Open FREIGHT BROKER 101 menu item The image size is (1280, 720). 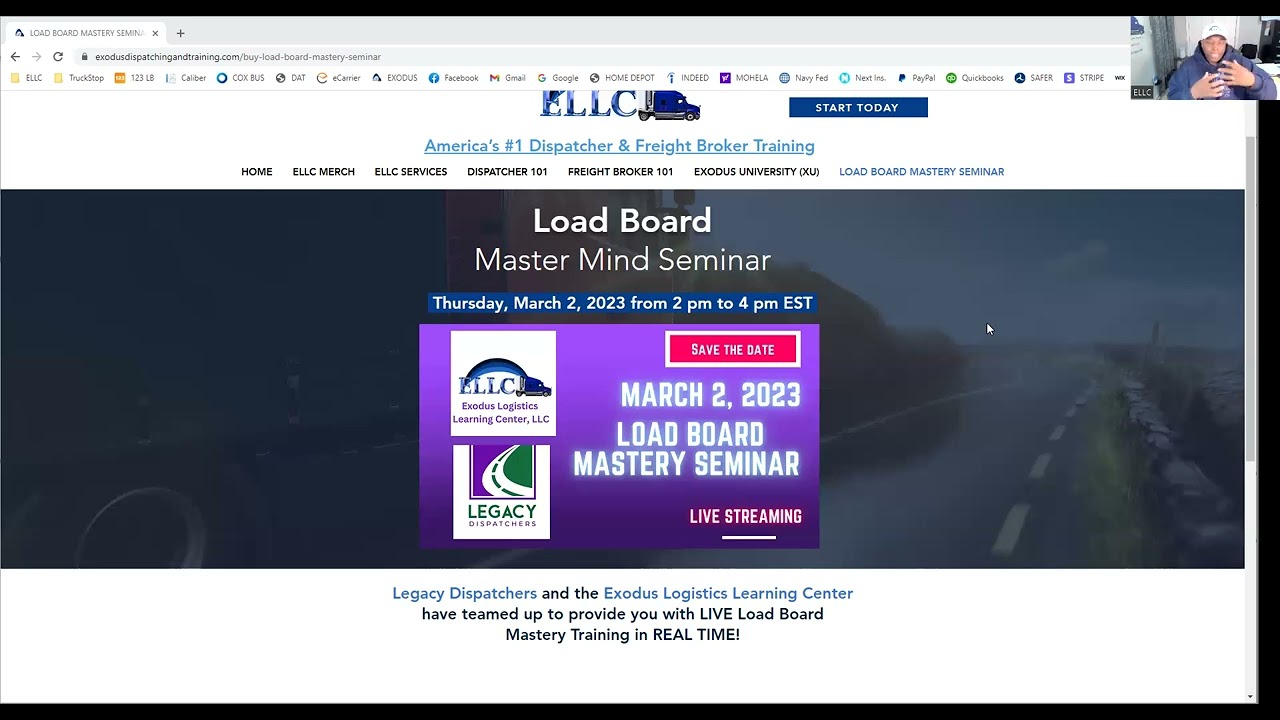pos(620,172)
